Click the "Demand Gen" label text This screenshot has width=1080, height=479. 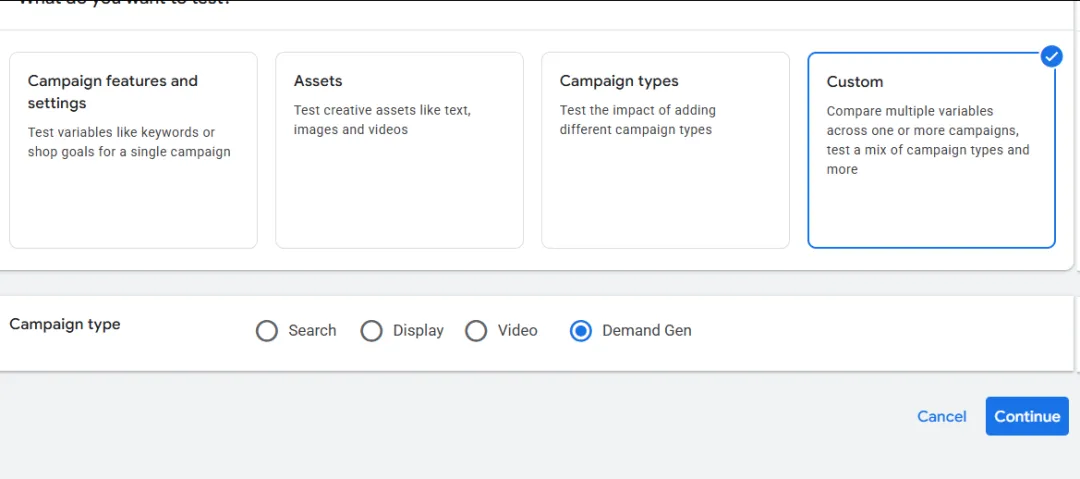click(x=646, y=331)
